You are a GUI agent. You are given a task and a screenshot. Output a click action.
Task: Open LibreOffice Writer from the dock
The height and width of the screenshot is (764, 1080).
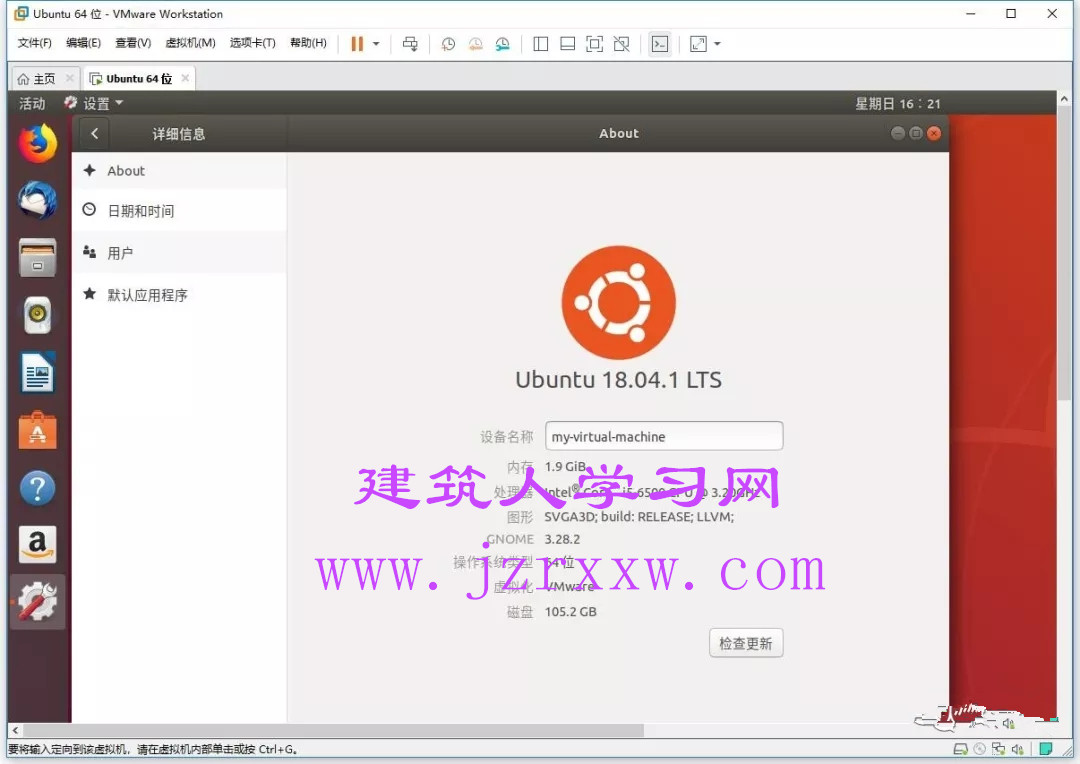coord(38,373)
